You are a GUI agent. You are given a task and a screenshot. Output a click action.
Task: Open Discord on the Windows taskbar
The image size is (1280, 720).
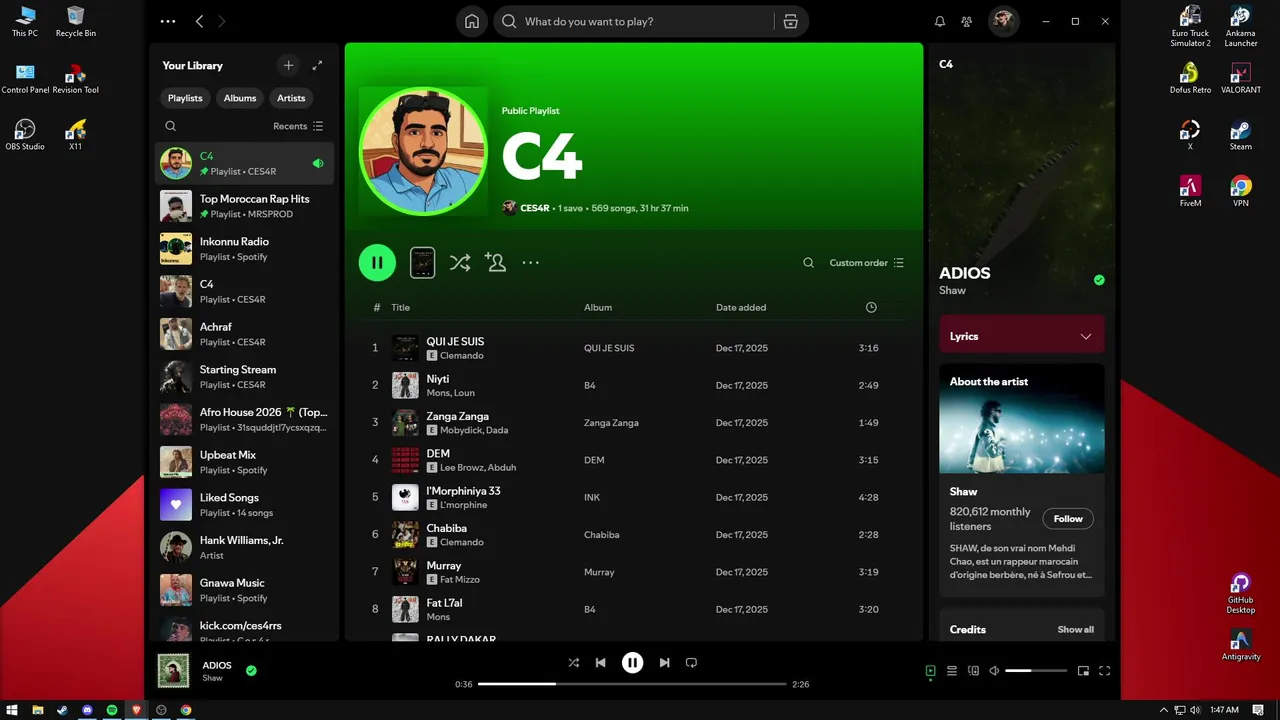(87, 710)
